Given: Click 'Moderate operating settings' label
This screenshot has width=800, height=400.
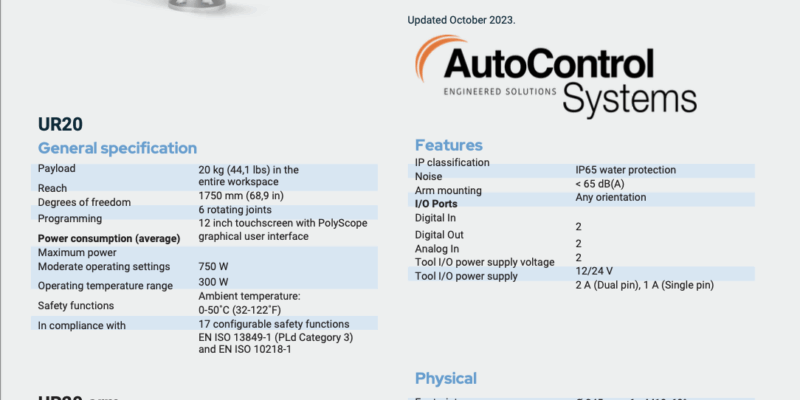Looking at the screenshot, I should (104, 266).
